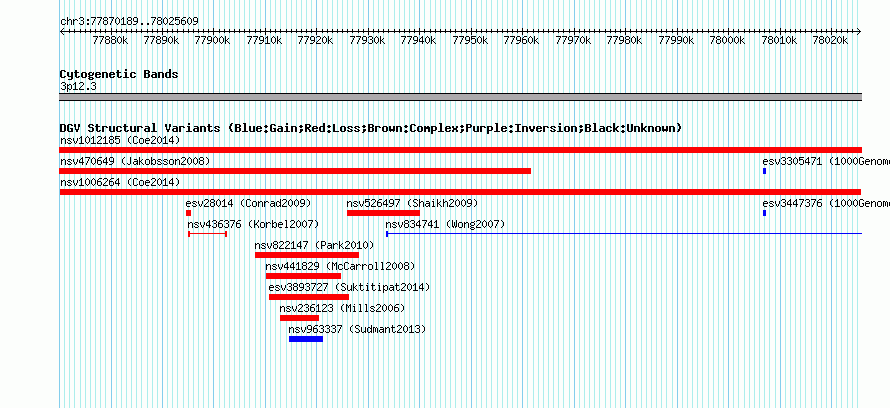
Task: Click ruler at 77930k position
Action: (367, 40)
